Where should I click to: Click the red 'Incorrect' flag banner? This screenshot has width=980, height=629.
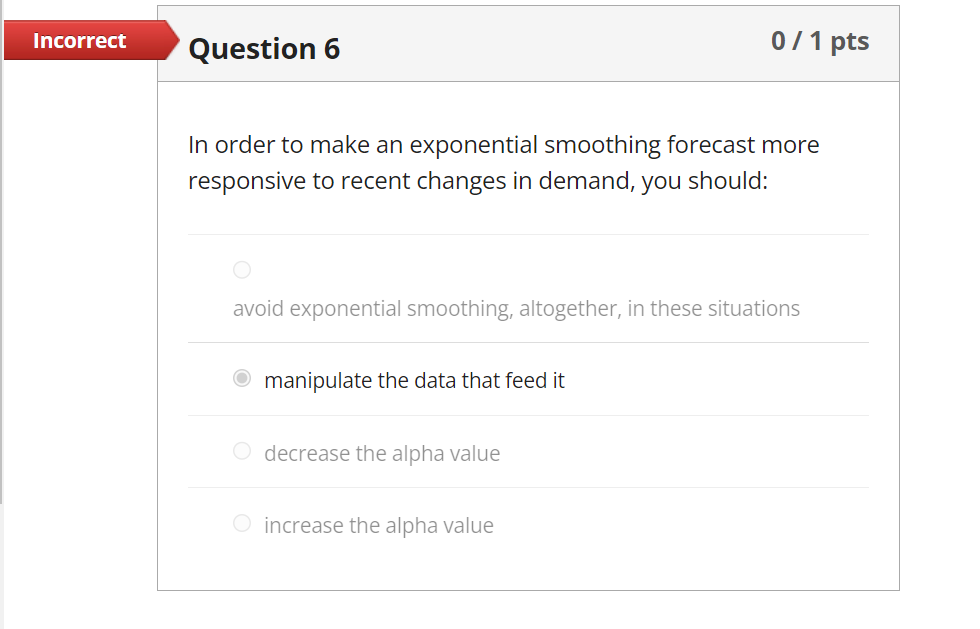(78, 40)
